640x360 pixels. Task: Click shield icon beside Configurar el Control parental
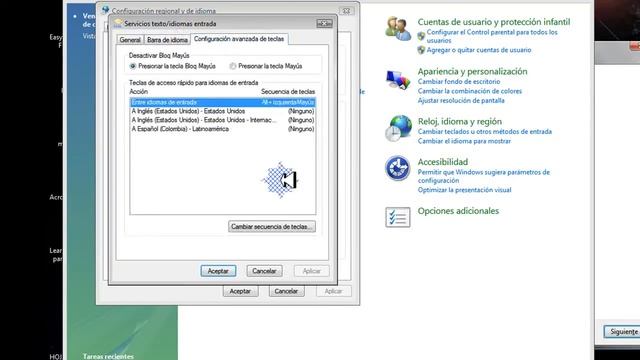point(421,36)
